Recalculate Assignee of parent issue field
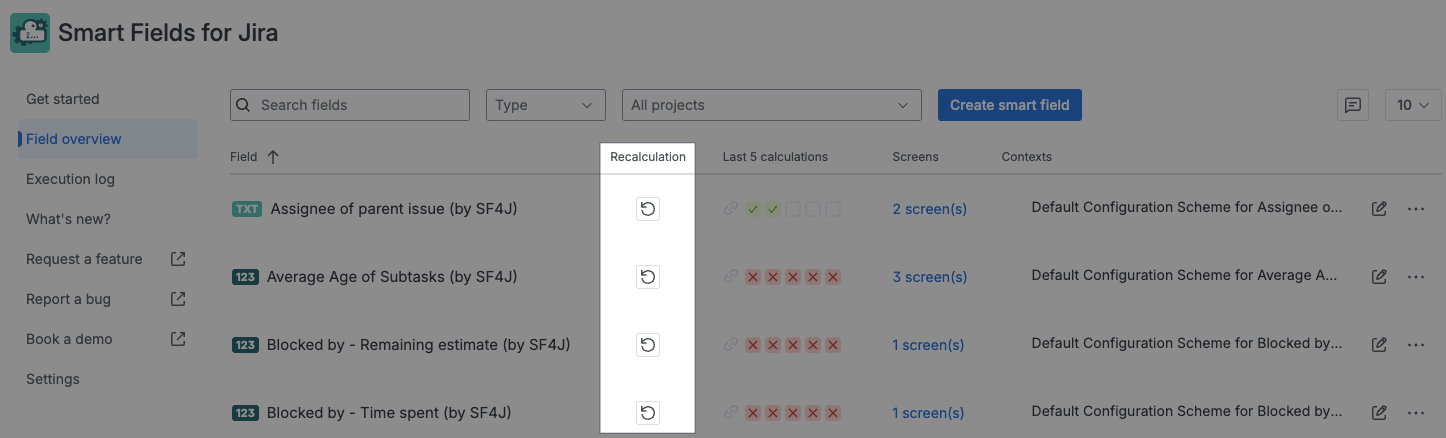 pos(647,209)
